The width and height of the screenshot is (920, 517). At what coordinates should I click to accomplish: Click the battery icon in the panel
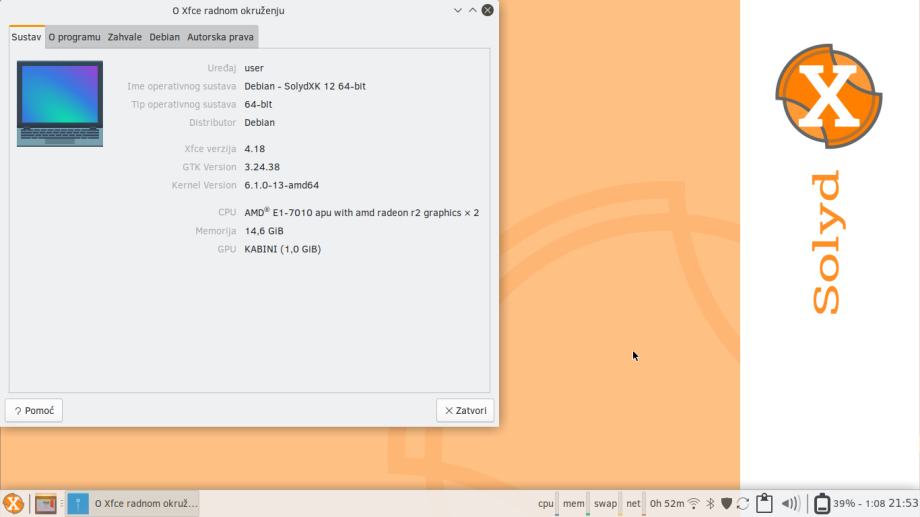[x=822, y=504]
